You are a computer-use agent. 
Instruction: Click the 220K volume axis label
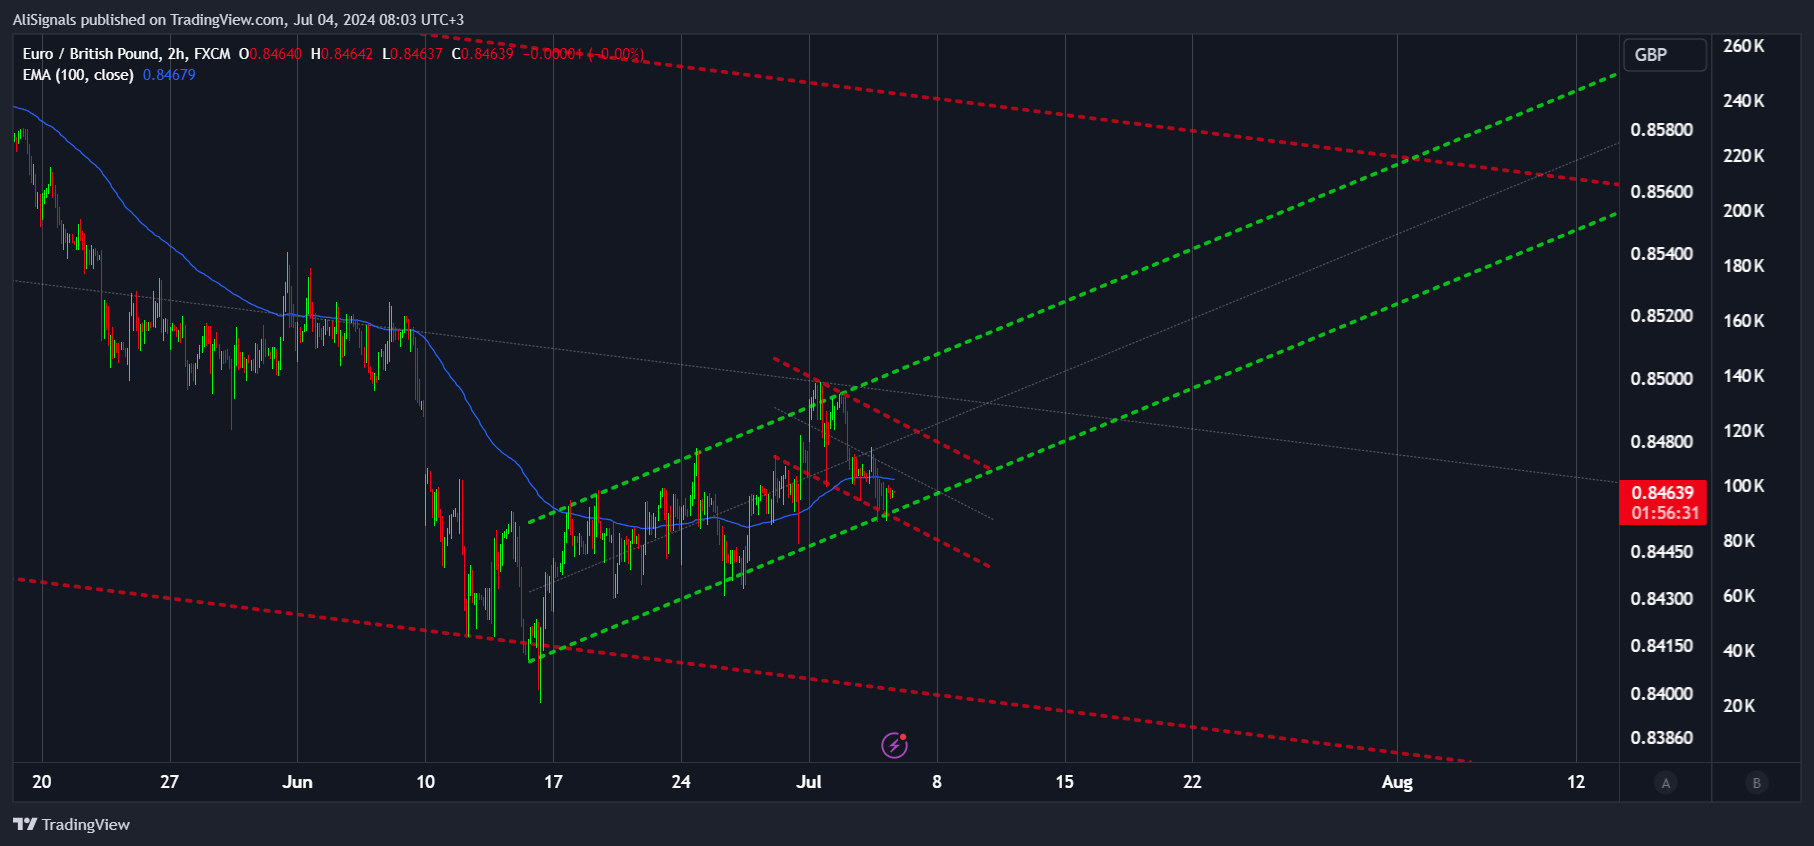coord(1743,156)
